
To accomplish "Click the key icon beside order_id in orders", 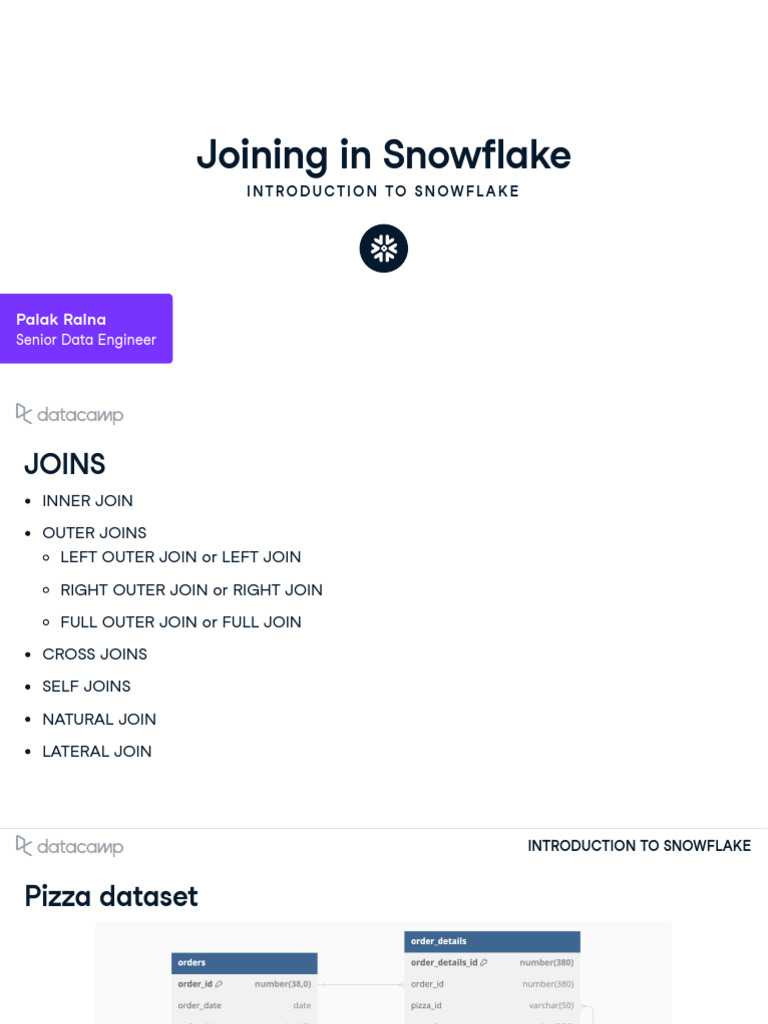I will tap(219, 984).
